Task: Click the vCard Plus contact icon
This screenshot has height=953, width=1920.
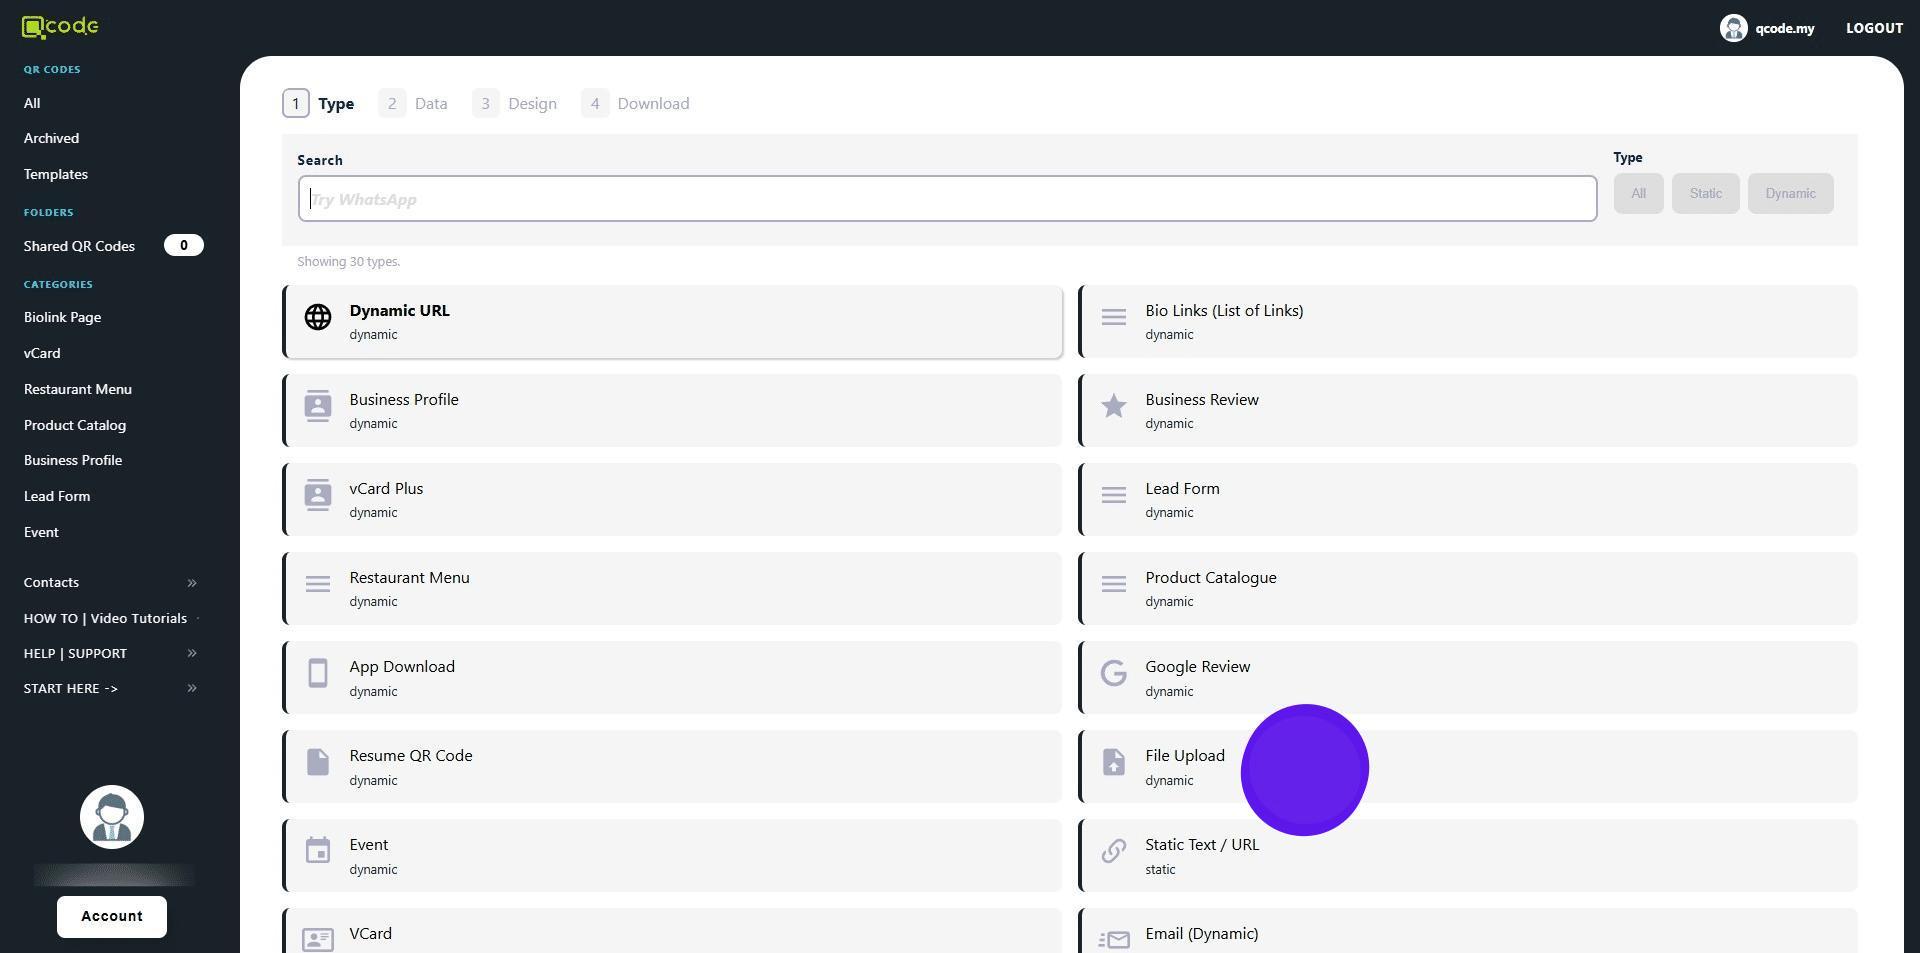Action: (x=318, y=495)
